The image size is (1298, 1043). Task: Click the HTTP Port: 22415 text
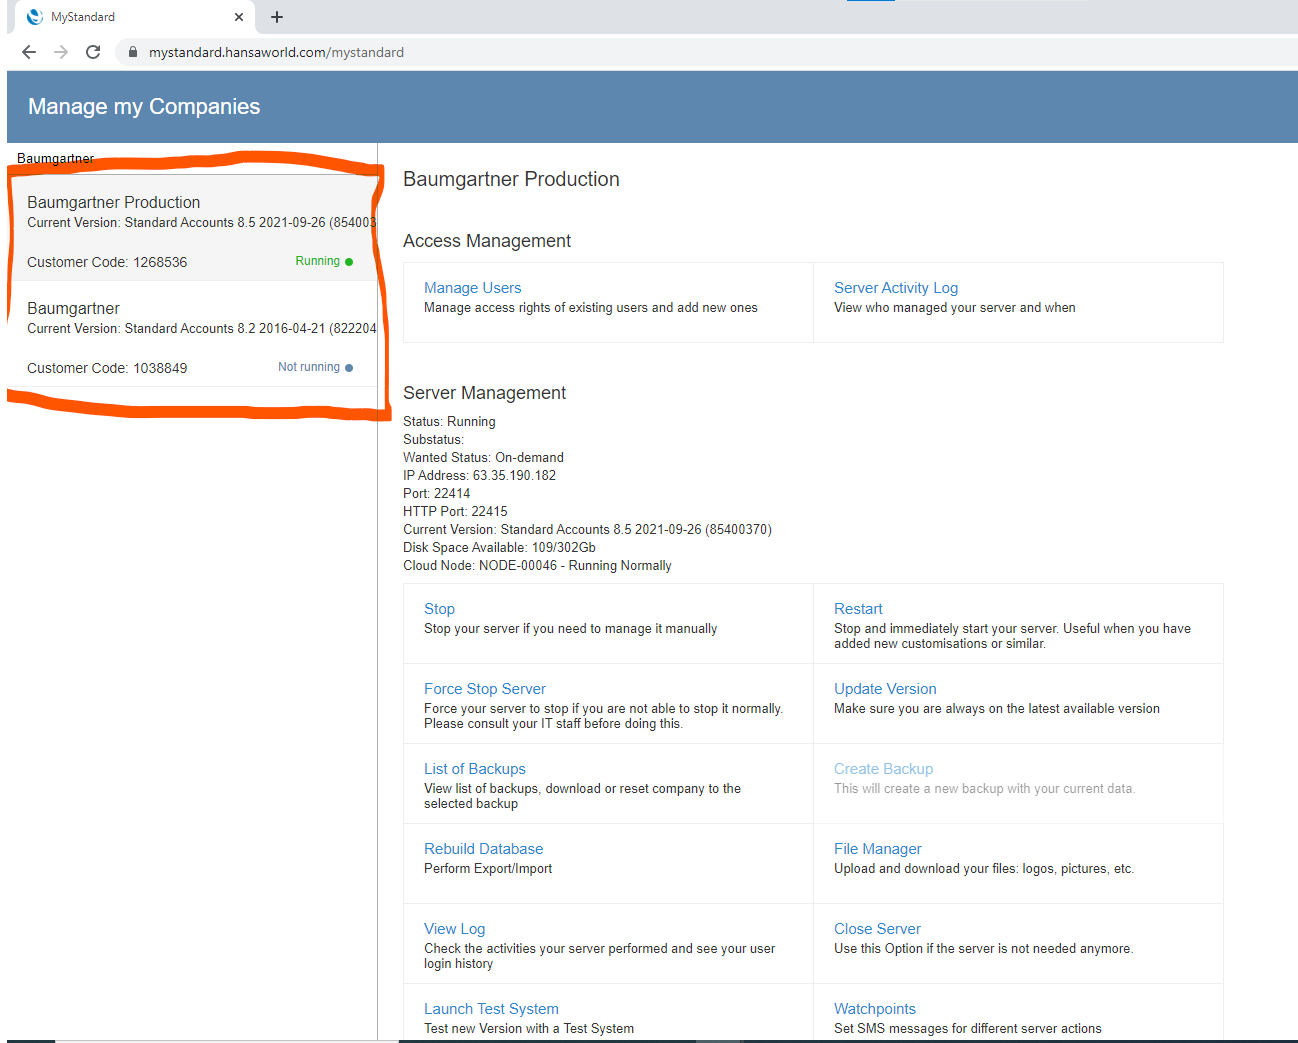pos(455,512)
